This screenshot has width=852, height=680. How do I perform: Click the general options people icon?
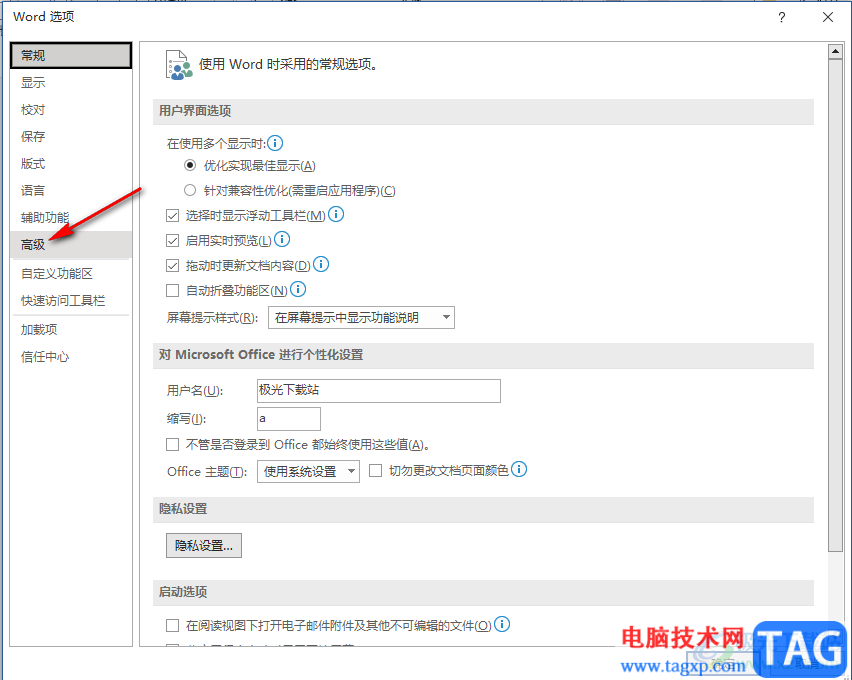[179, 65]
